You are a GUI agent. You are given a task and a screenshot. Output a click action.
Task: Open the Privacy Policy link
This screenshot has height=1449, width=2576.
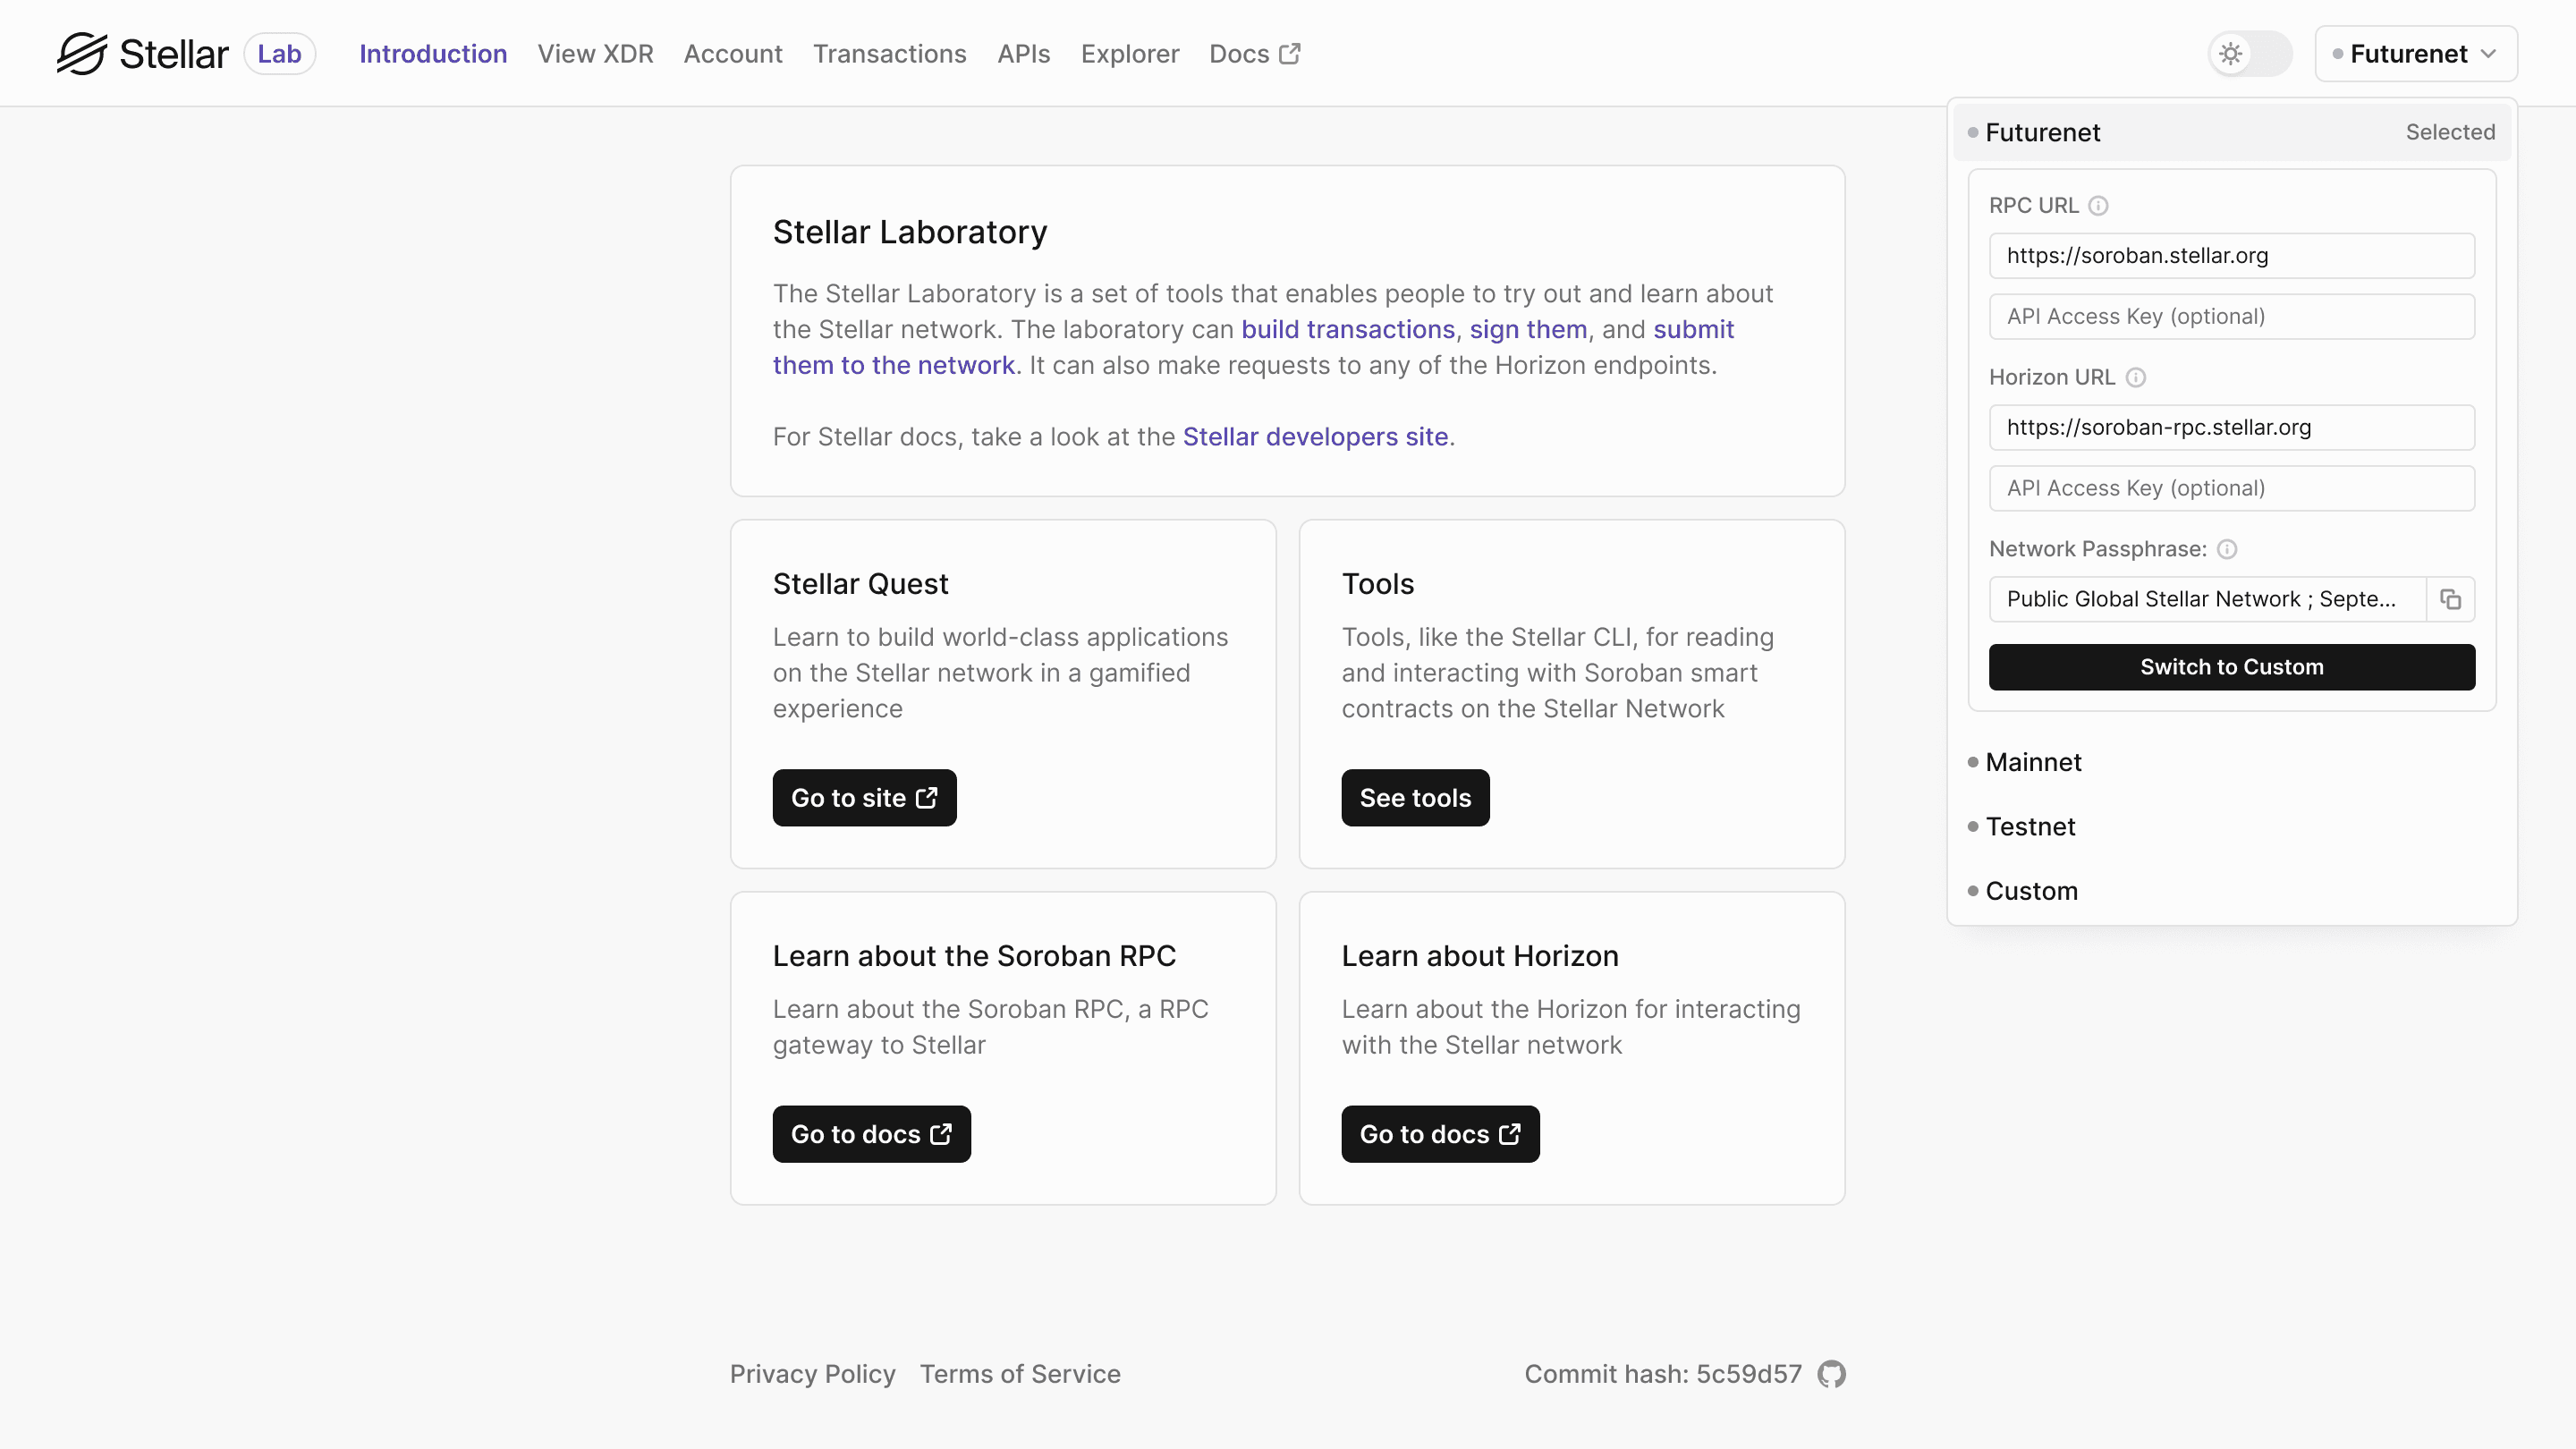pos(813,1374)
